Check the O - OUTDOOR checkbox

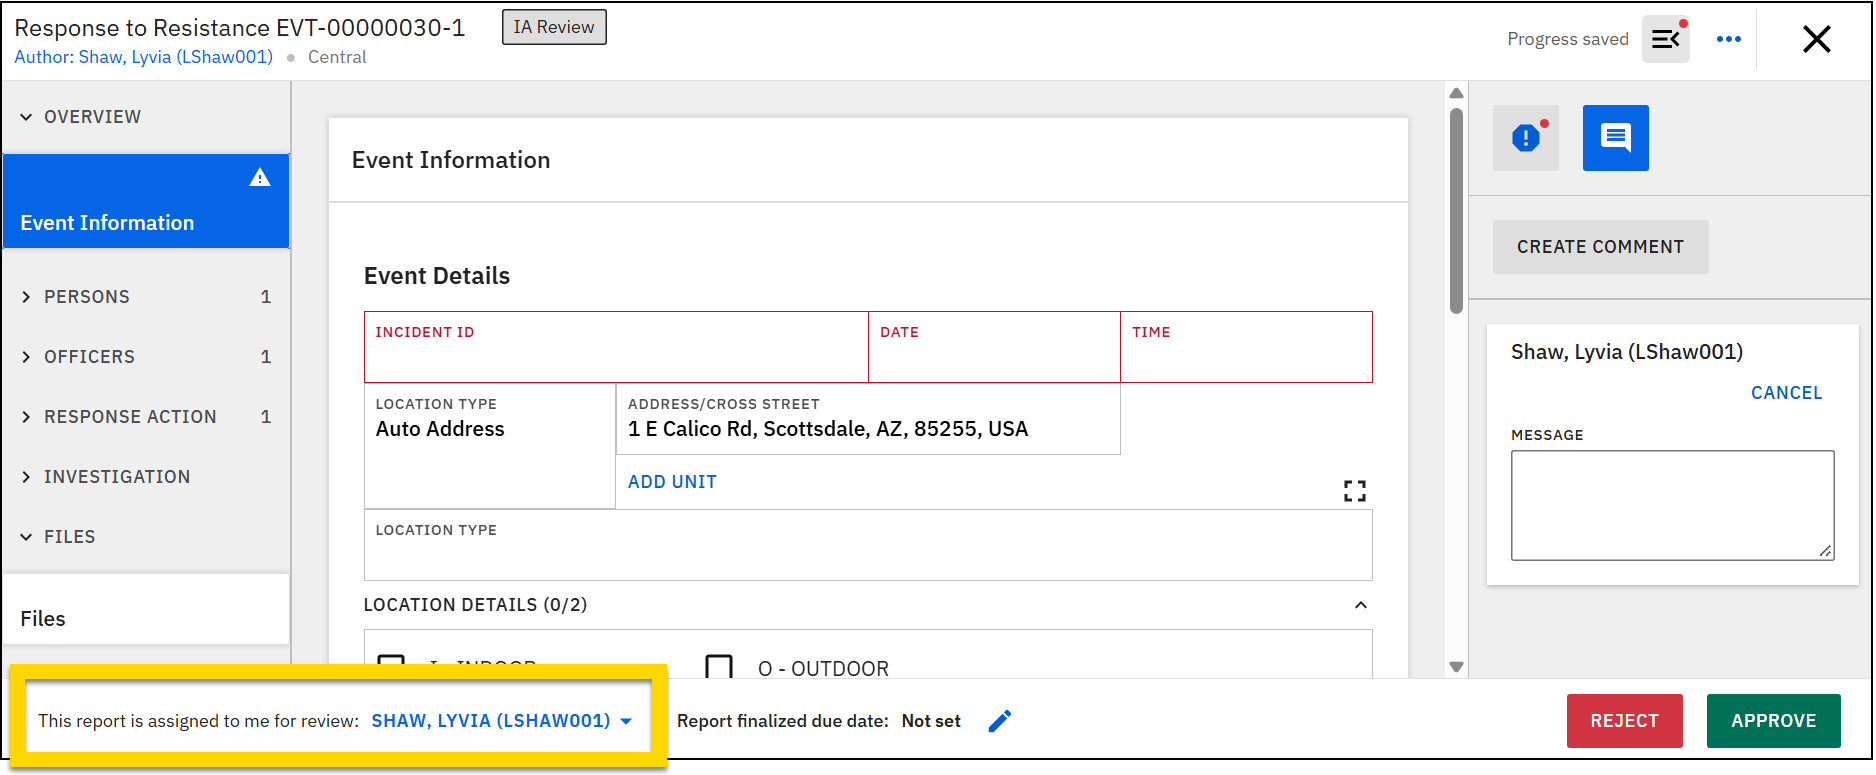click(719, 667)
